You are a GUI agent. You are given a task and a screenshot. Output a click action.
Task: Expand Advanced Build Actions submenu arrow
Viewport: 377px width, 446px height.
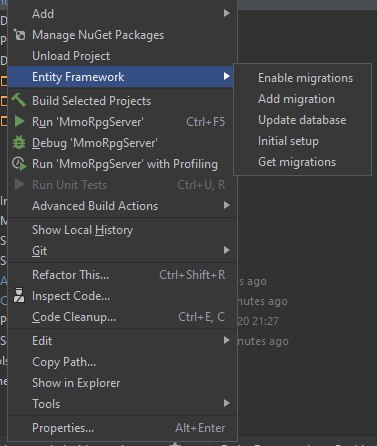point(227,205)
